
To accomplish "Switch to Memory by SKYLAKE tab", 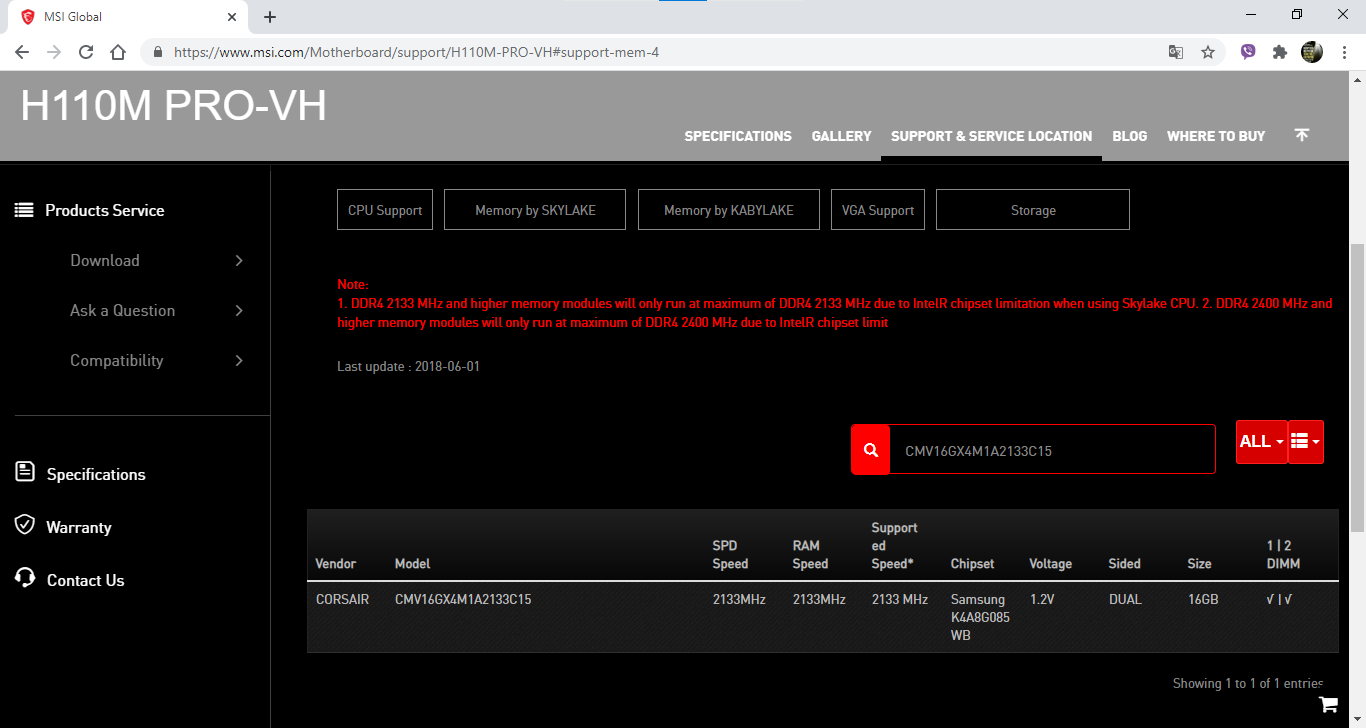I will coord(535,210).
